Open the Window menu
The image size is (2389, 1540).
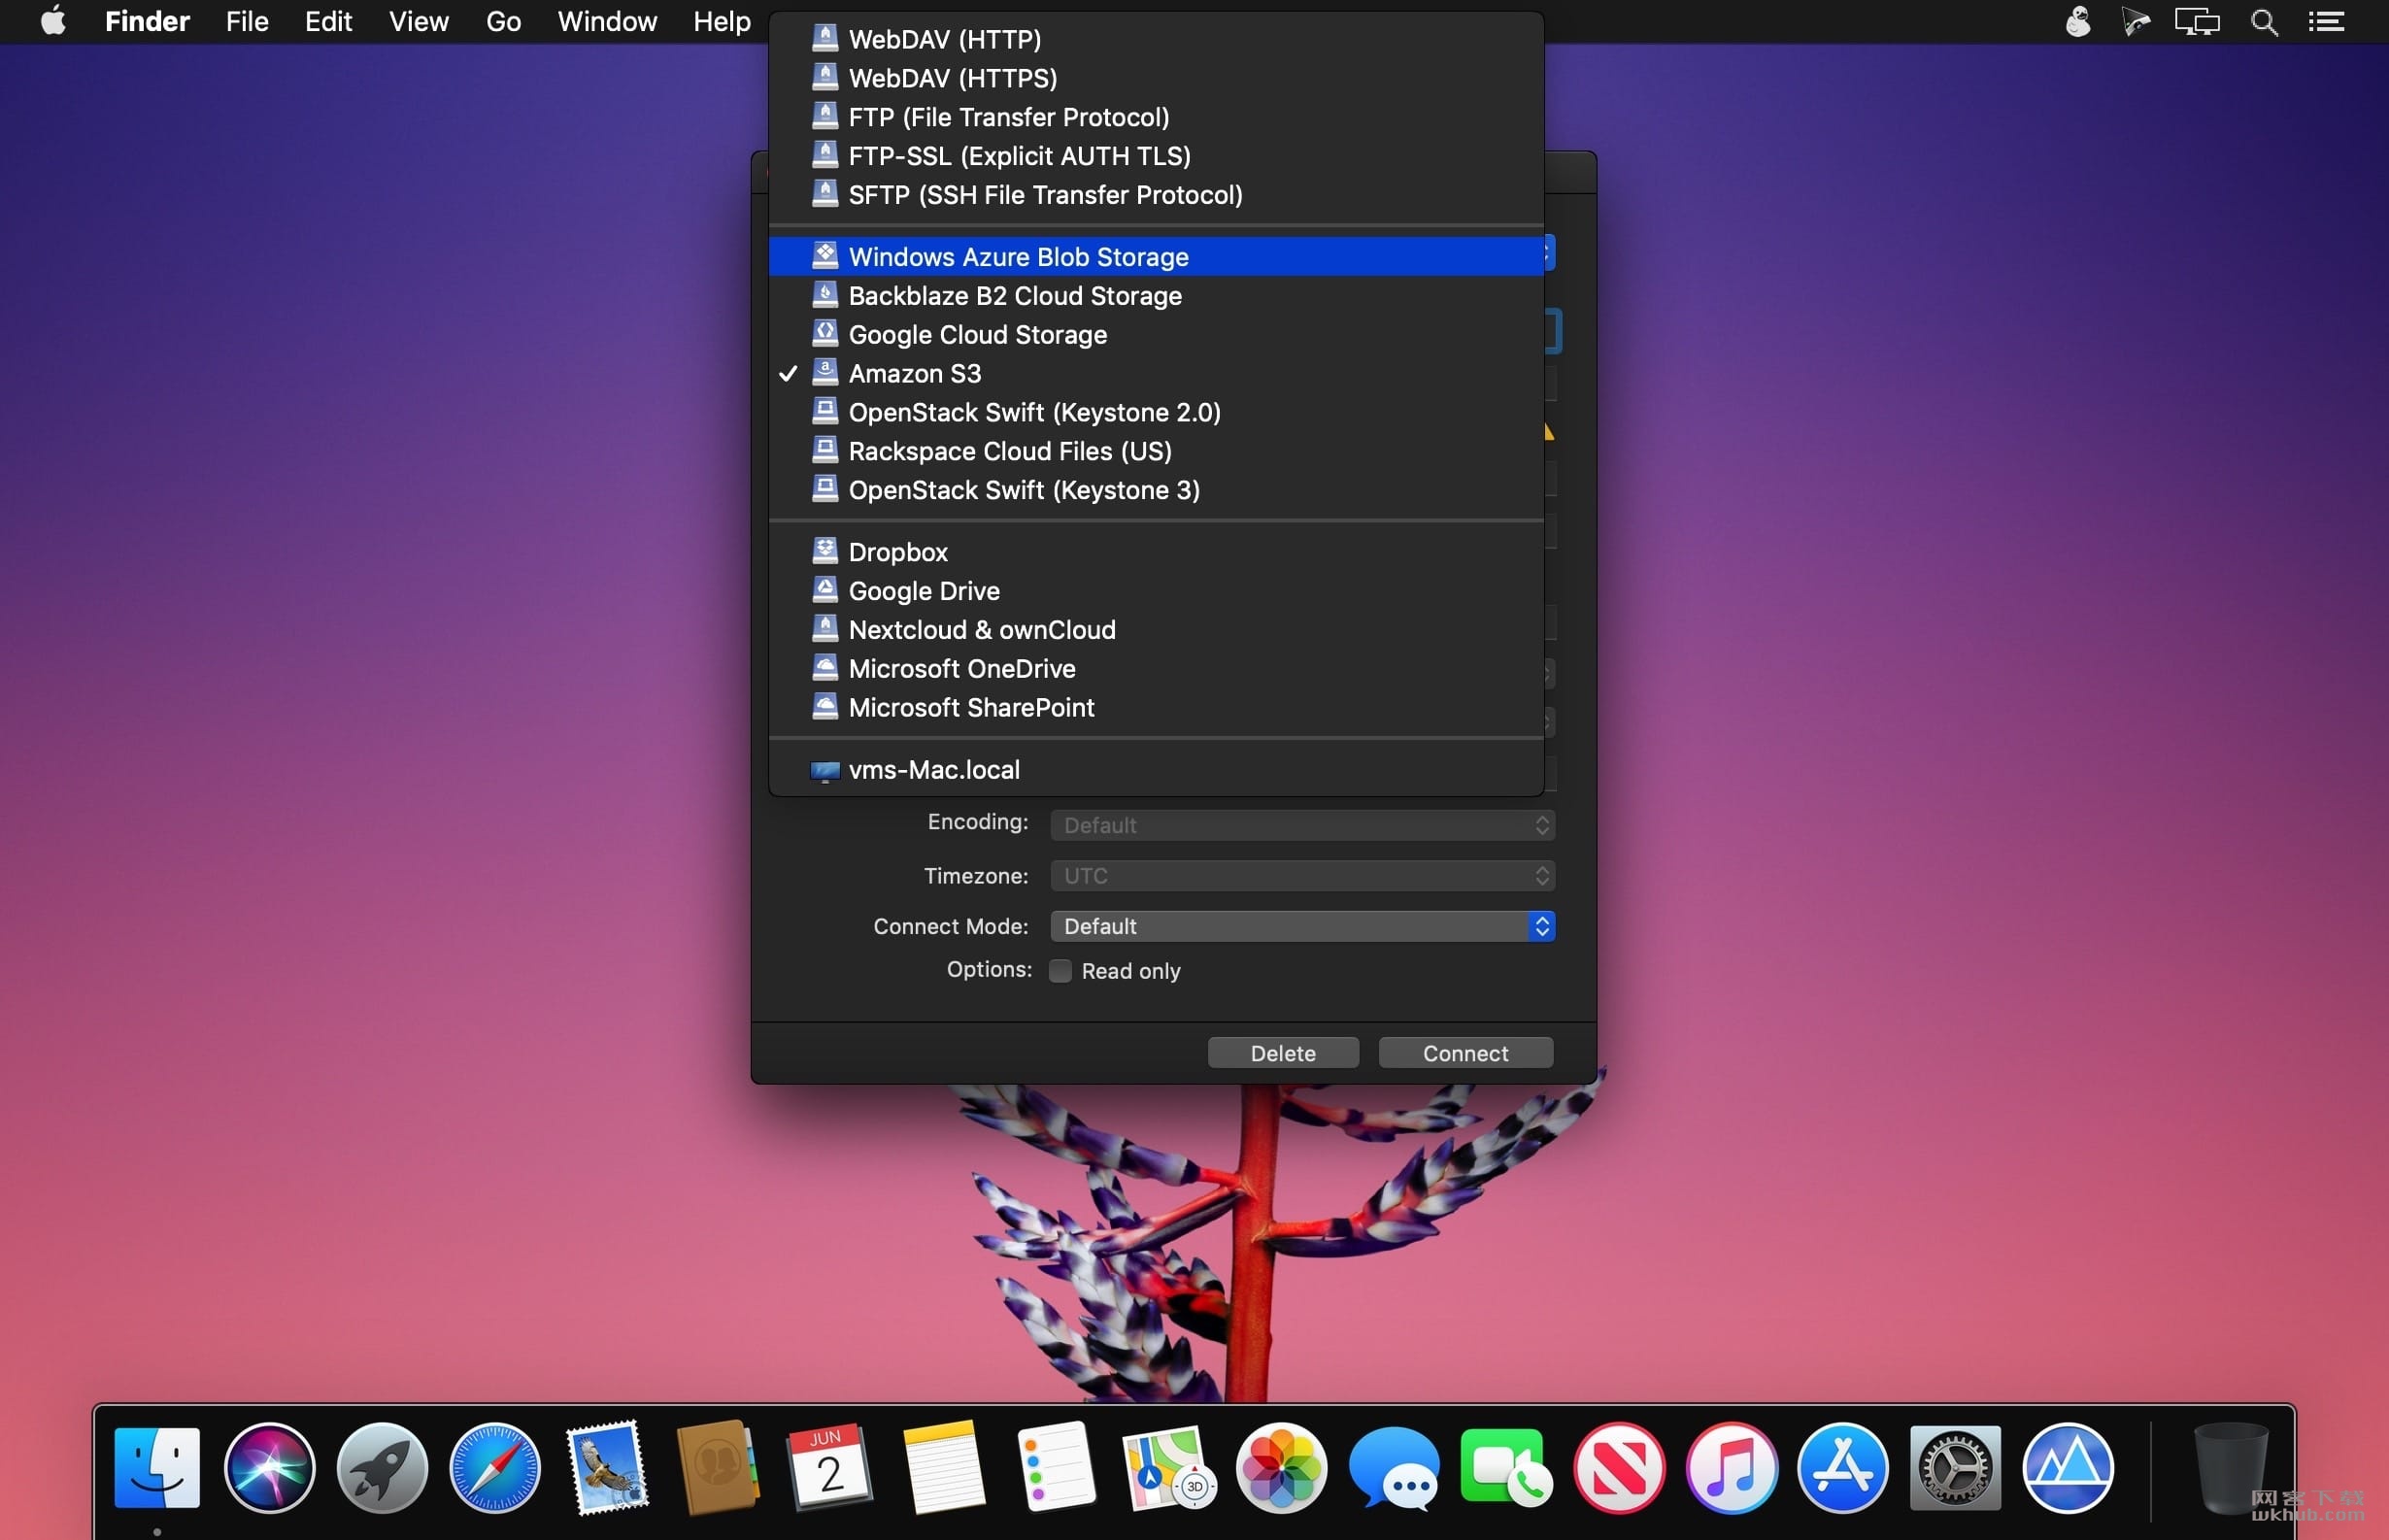coord(607,21)
